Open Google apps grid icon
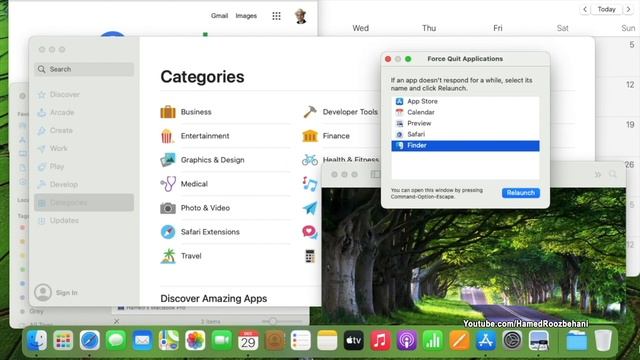Viewport: 640px width, 360px height. pos(276,16)
